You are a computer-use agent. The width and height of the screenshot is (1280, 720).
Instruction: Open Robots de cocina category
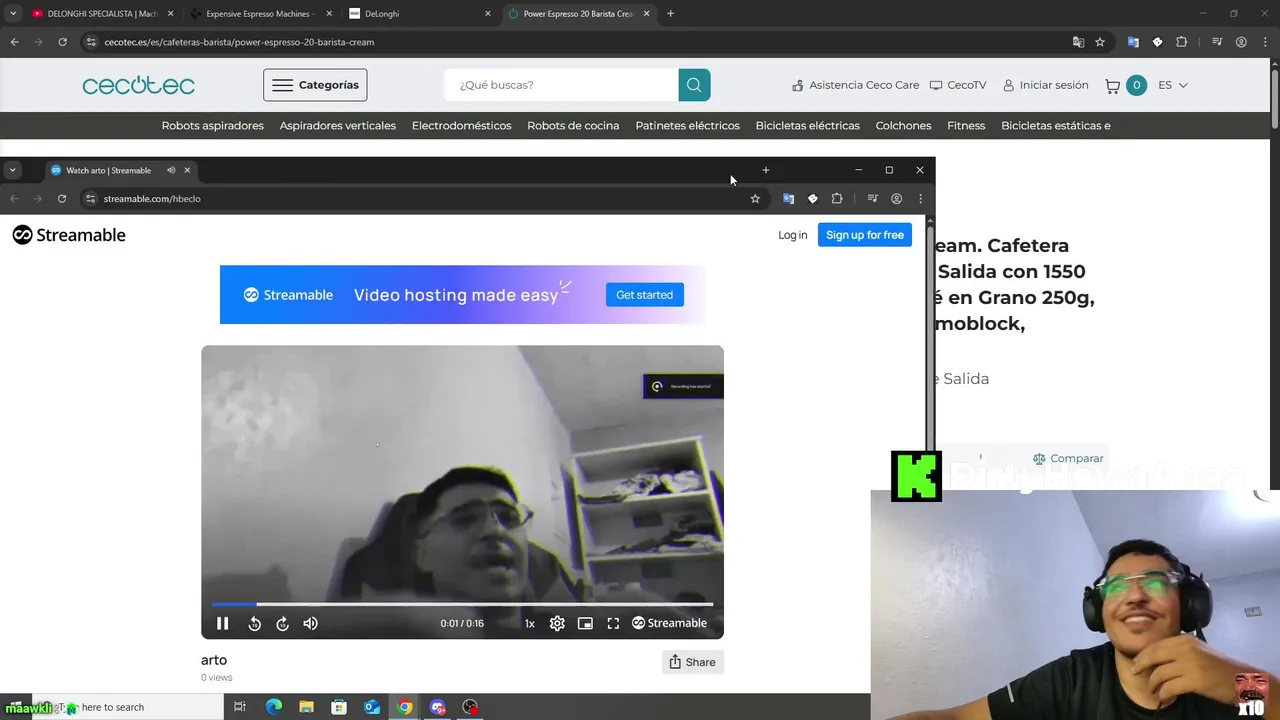[573, 126]
